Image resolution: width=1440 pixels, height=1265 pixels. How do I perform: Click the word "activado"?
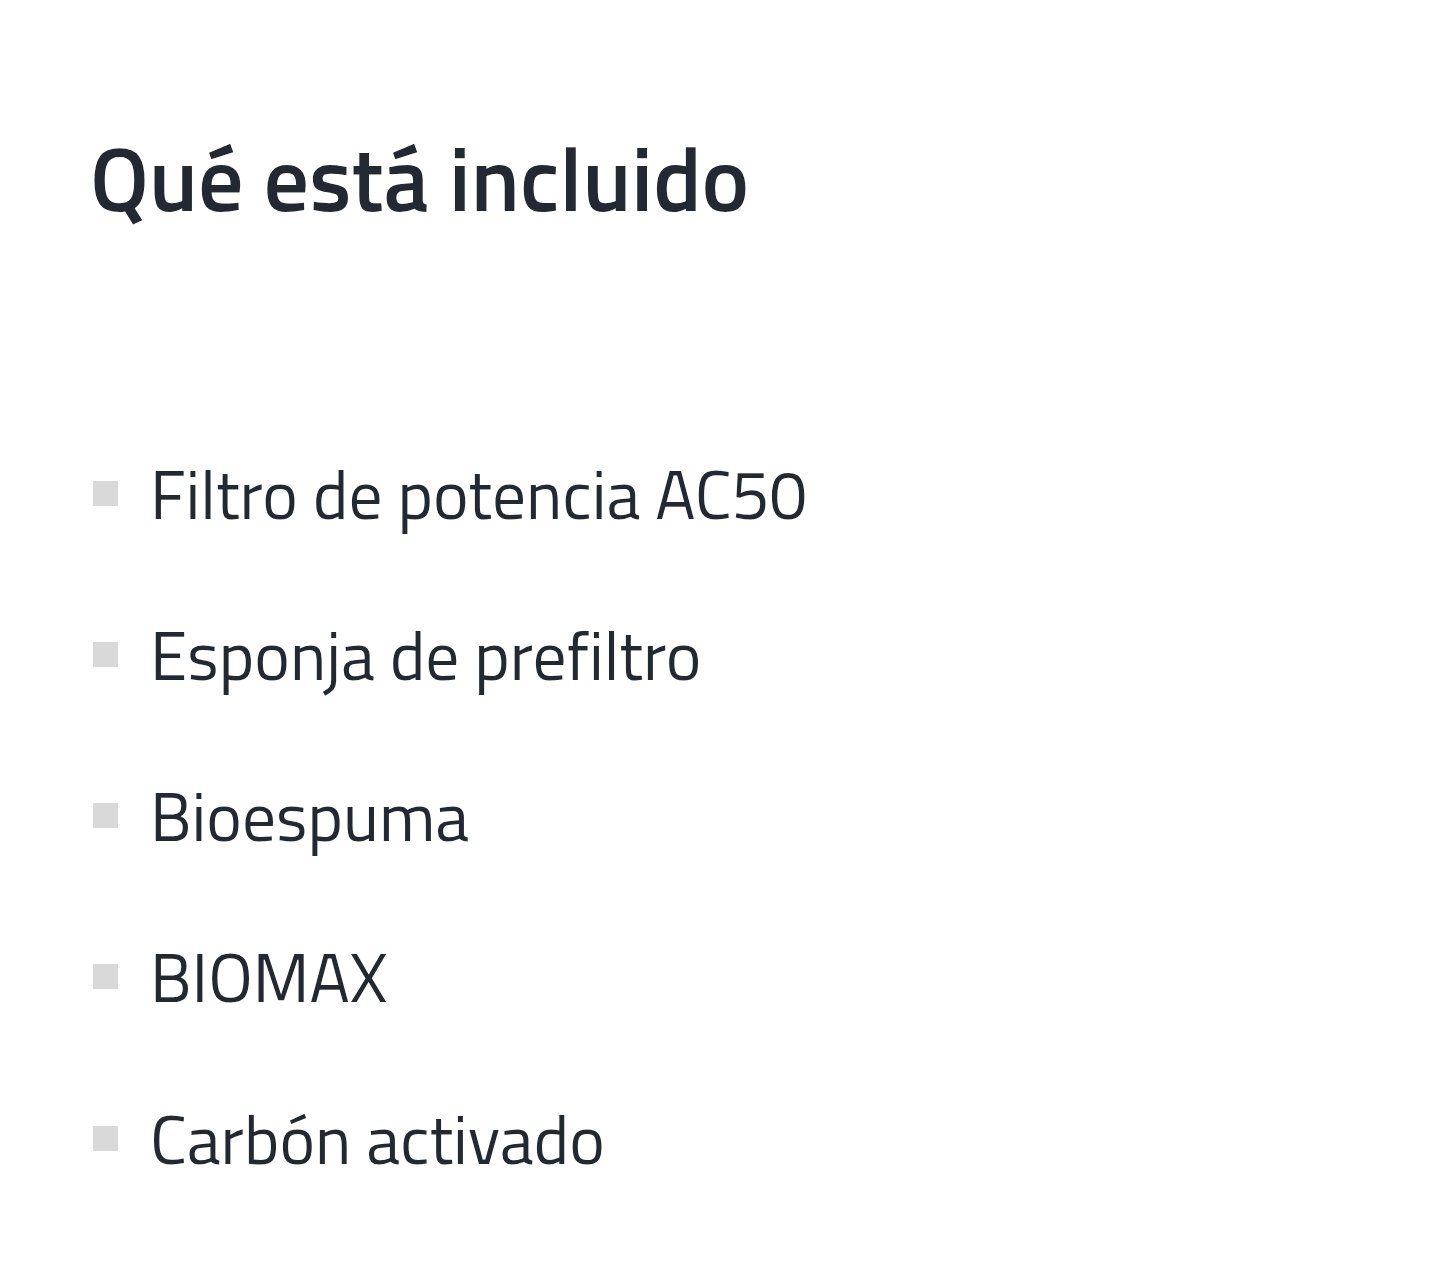[x=485, y=1140]
